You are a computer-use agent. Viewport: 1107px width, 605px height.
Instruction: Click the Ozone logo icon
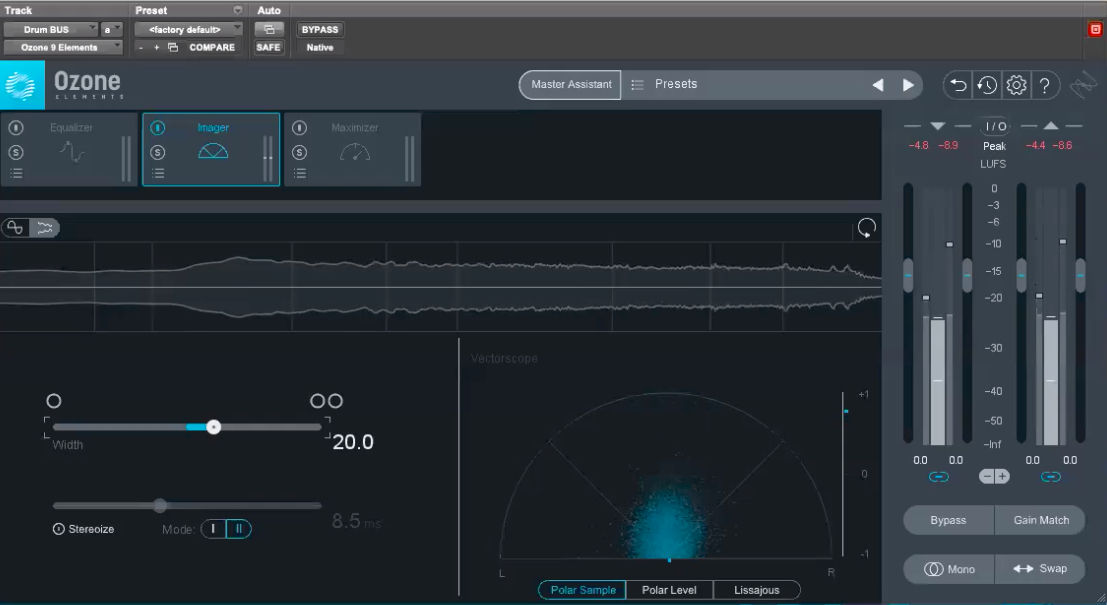[x=22, y=85]
